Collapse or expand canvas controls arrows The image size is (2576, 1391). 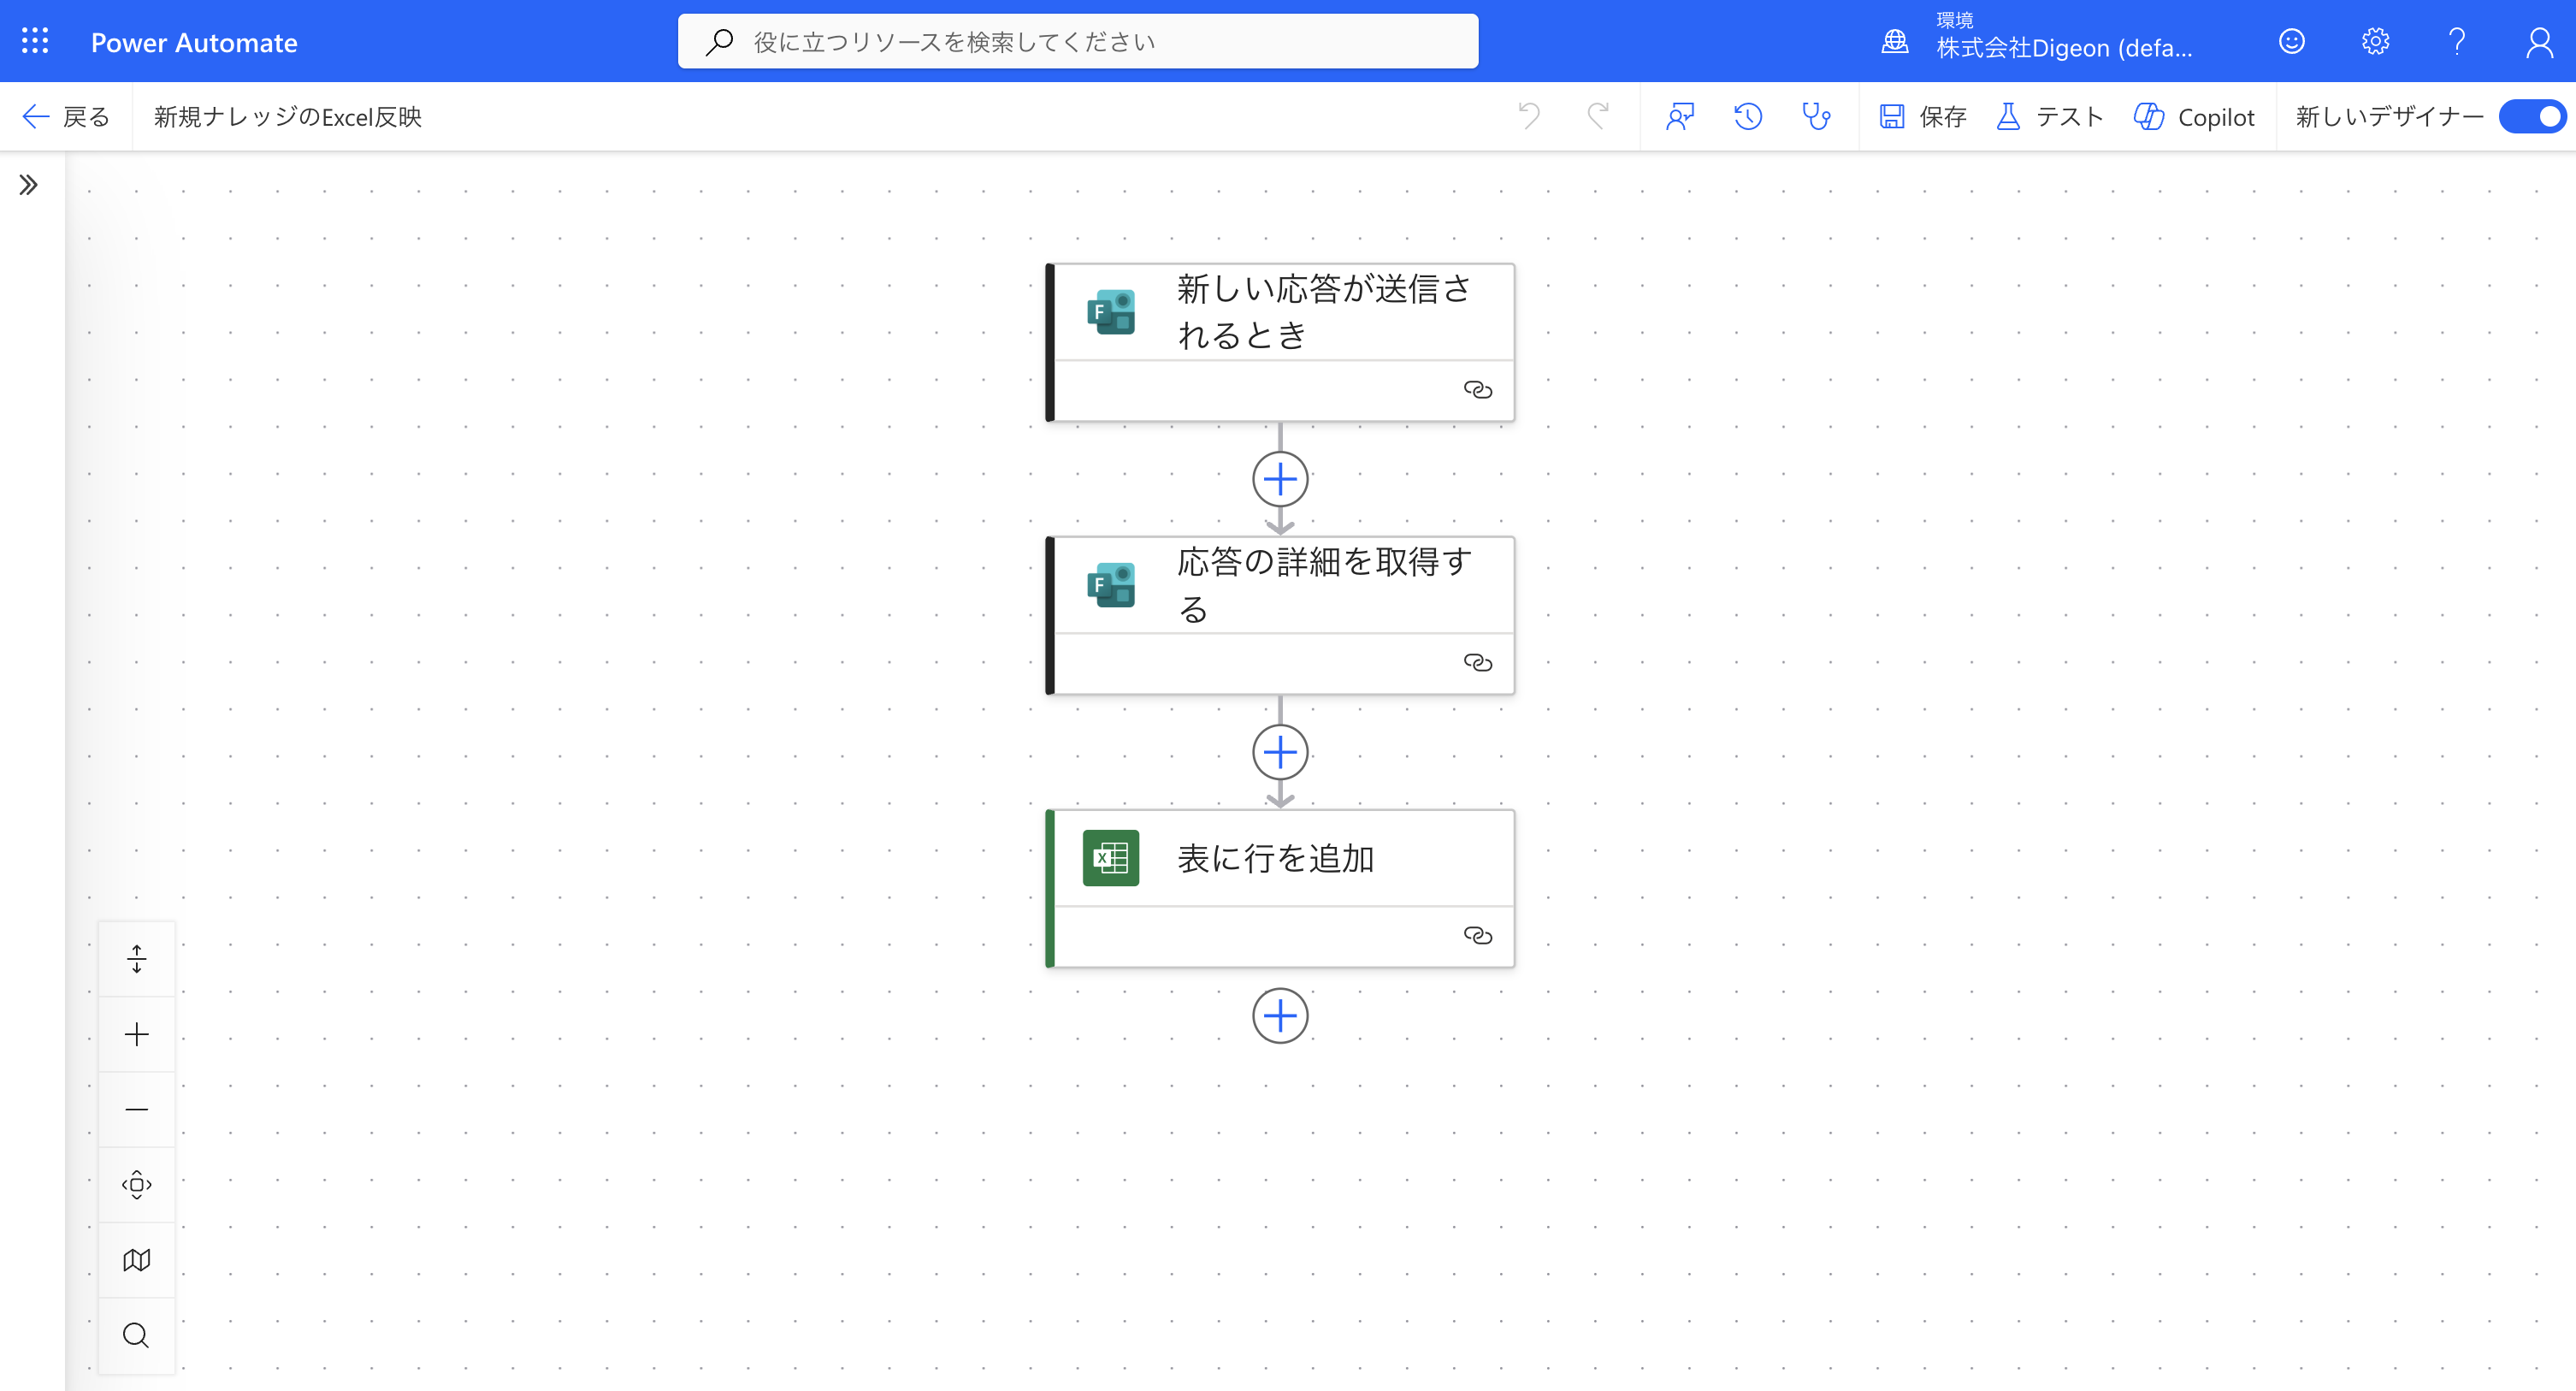tap(137, 959)
